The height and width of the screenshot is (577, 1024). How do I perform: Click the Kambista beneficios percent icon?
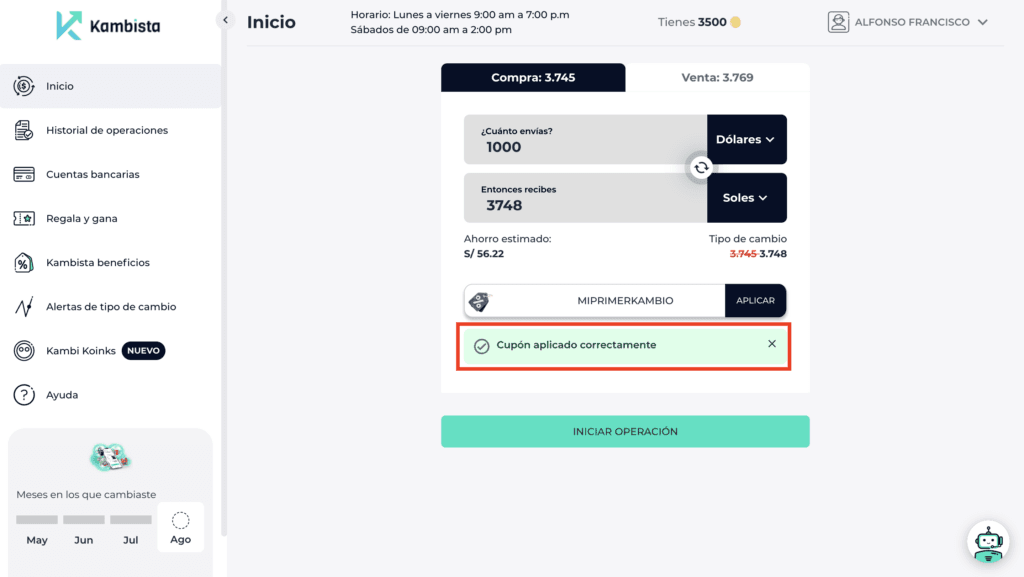click(24, 263)
